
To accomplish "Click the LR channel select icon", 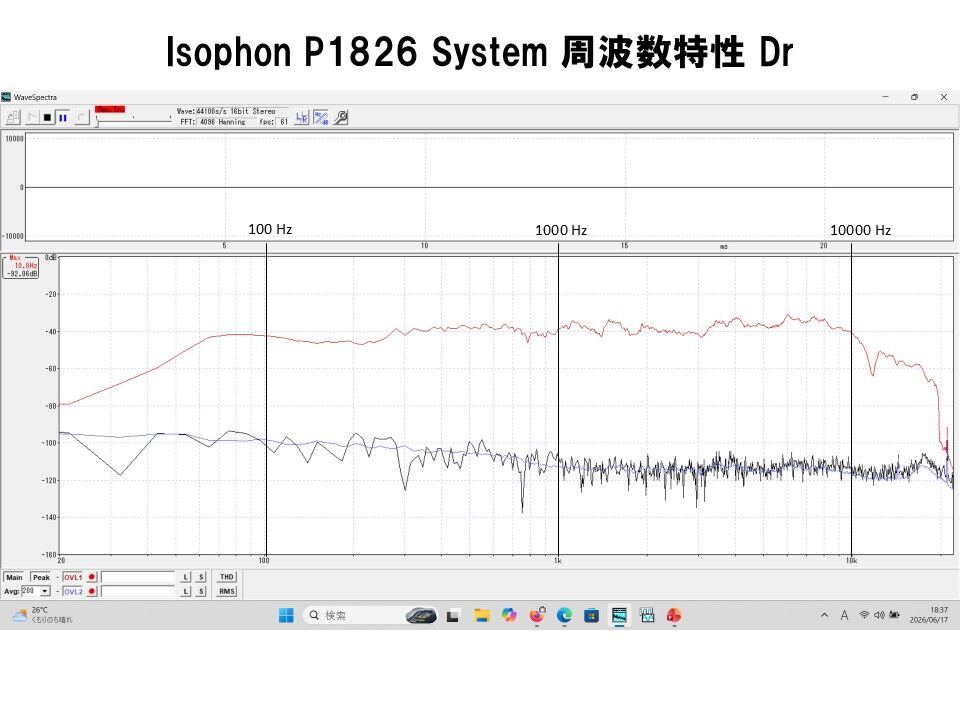I will click(302, 117).
